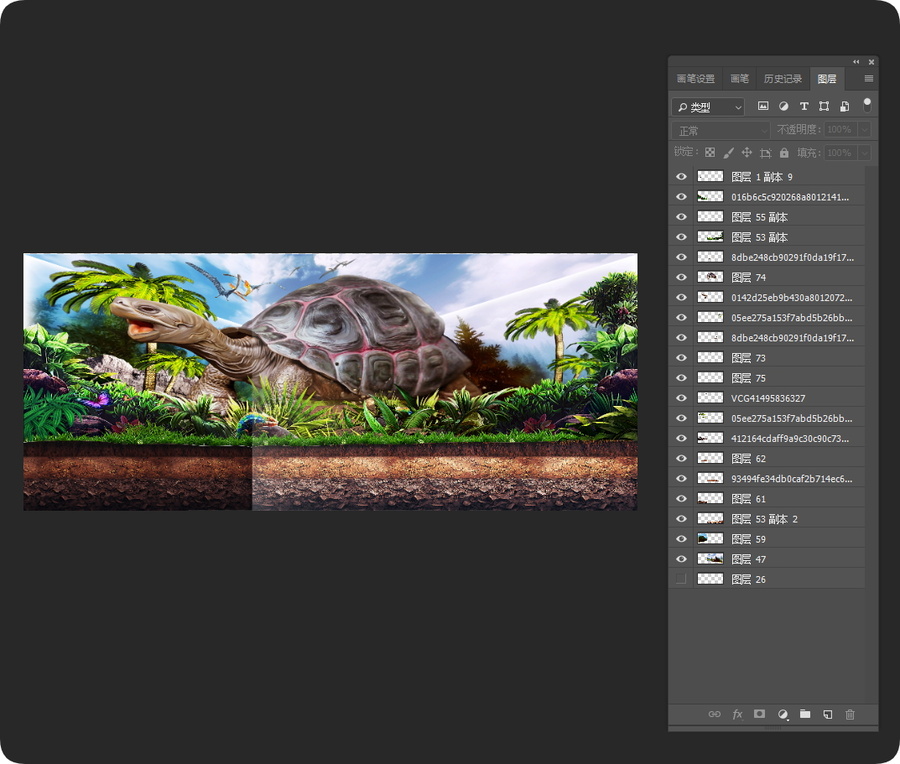Switch to the 画笔 tab
900x764 pixels.
pyautogui.click(x=739, y=79)
